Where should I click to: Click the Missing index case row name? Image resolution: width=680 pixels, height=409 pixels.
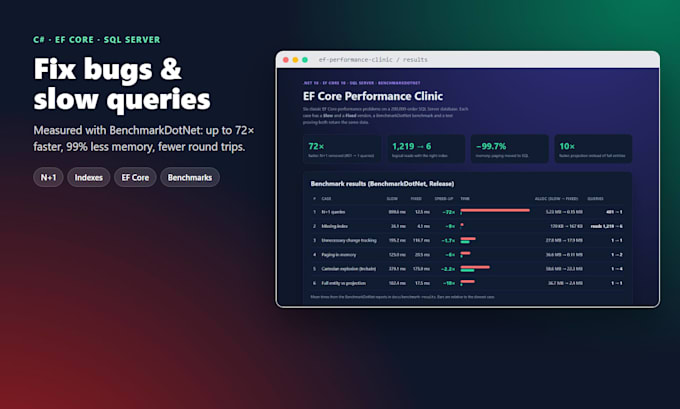click(x=334, y=226)
